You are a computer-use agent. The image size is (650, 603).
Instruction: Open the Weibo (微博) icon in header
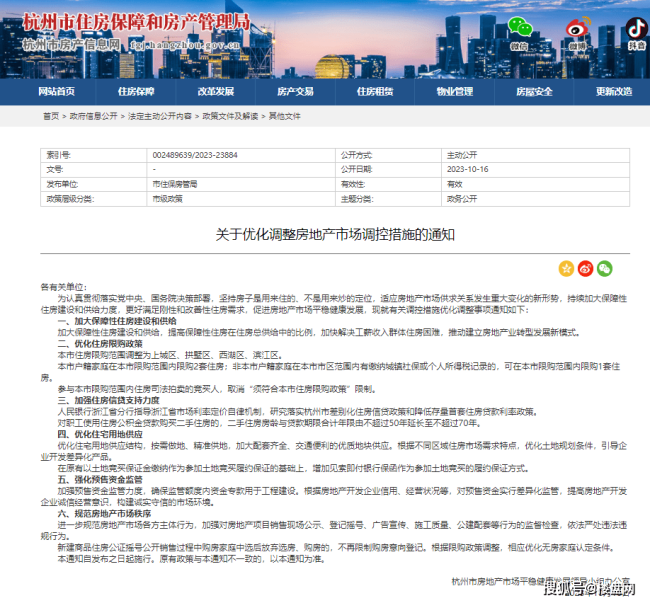[x=577, y=30]
